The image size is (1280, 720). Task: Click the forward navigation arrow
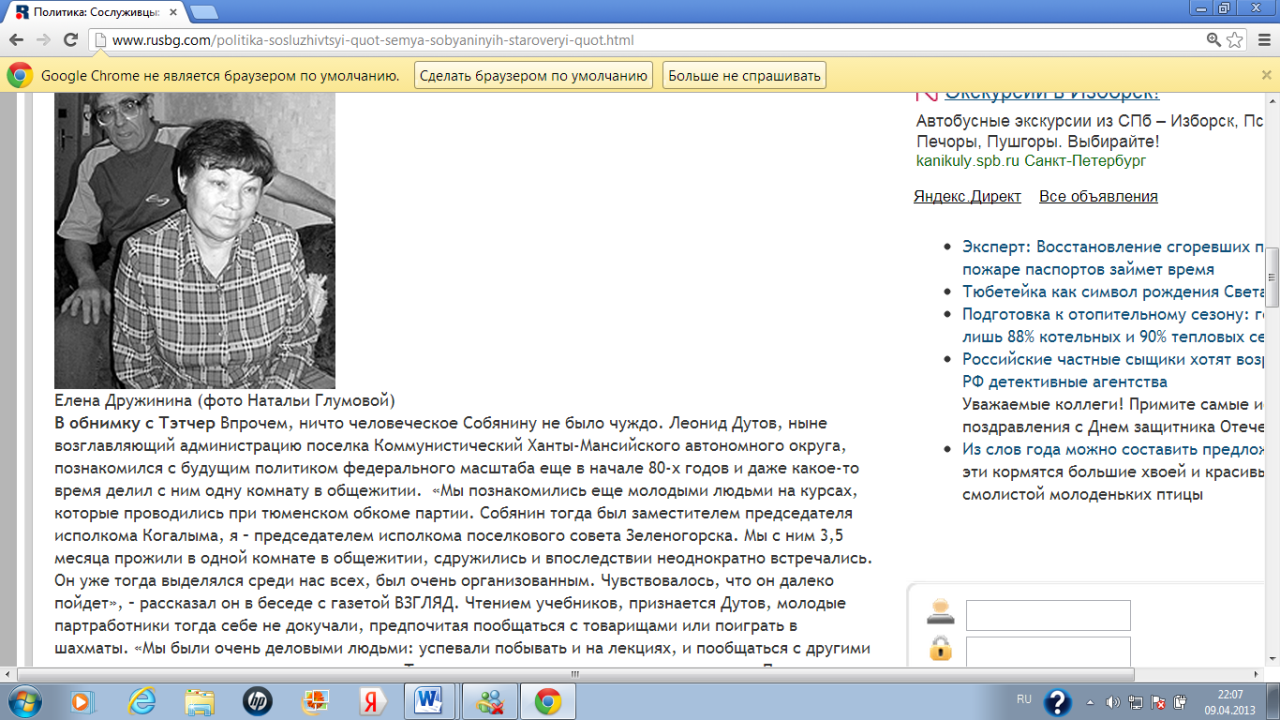[43, 40]
